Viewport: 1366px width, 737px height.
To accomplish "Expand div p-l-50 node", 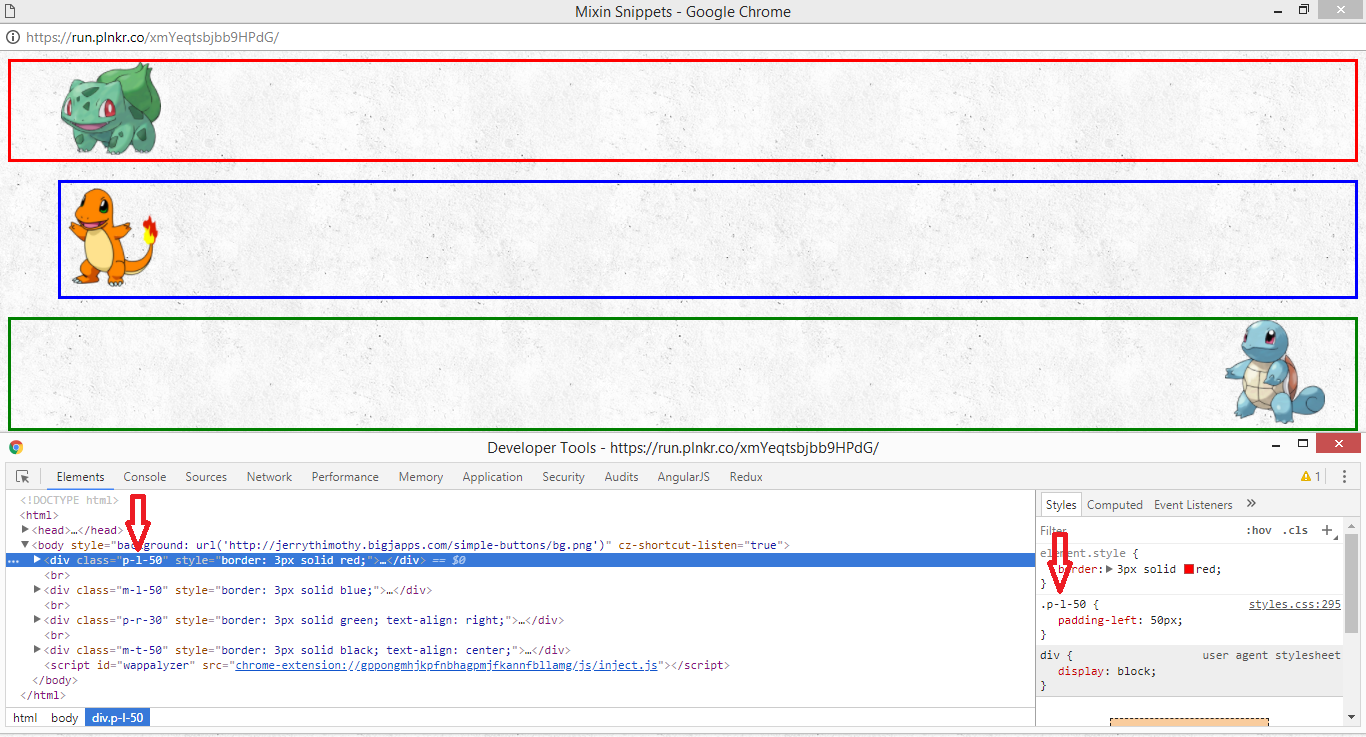I will click(x=38, y=560).
